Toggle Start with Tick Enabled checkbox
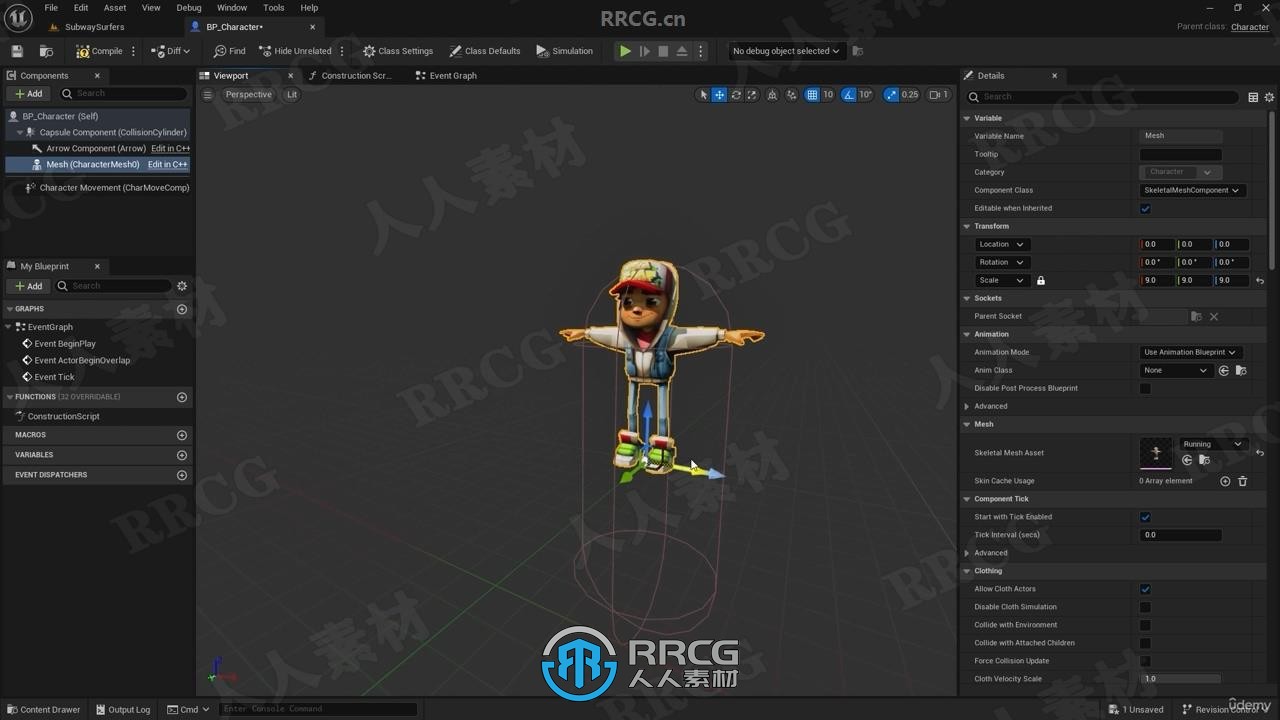 coord(1145,517)
